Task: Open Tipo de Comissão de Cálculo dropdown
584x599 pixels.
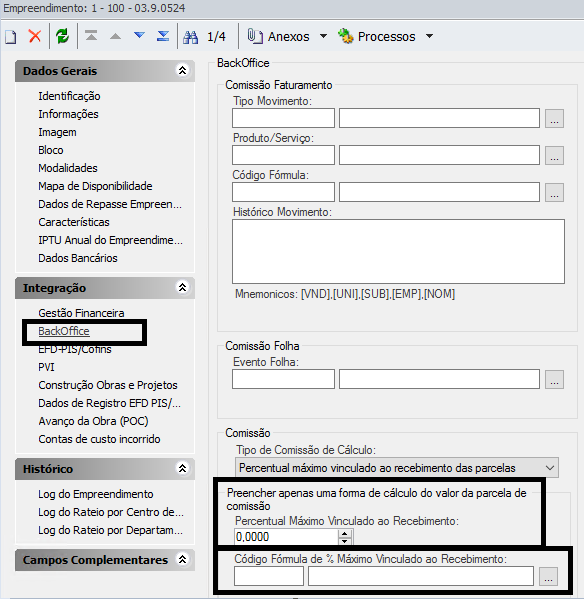Action: (550, 468)
